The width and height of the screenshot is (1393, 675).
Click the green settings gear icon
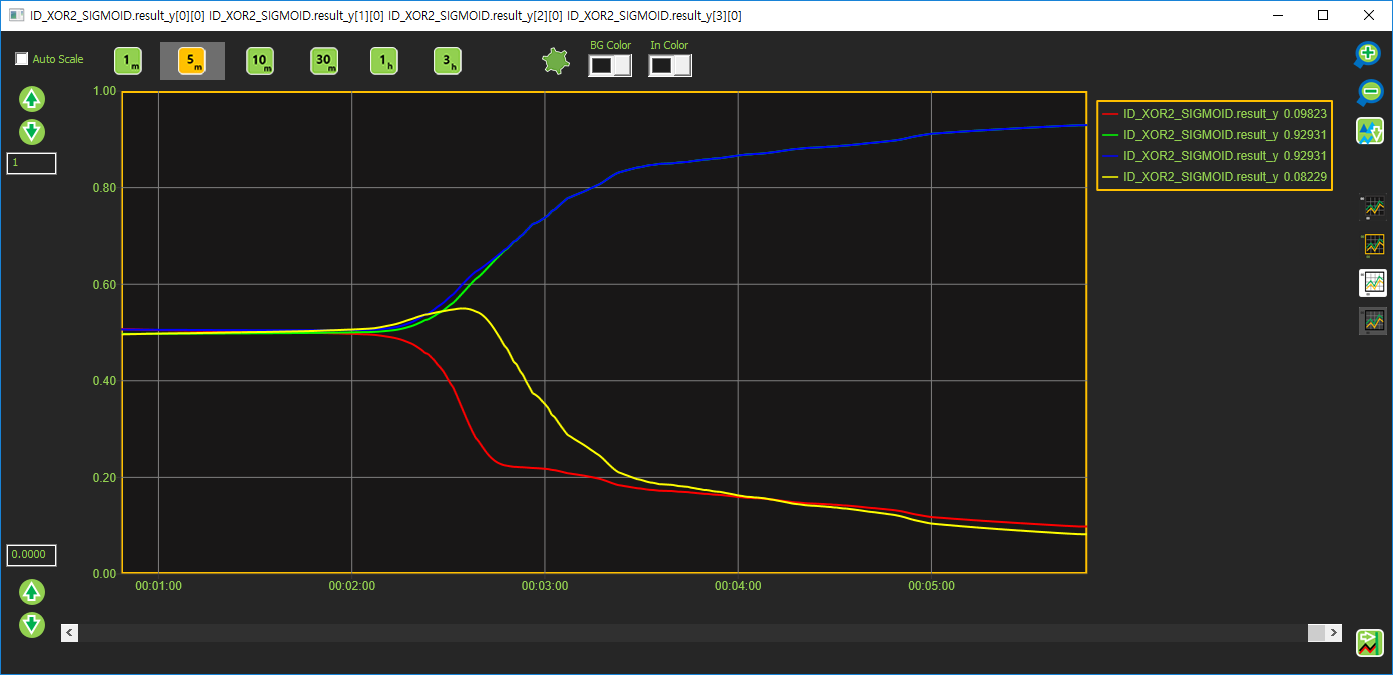554,62
